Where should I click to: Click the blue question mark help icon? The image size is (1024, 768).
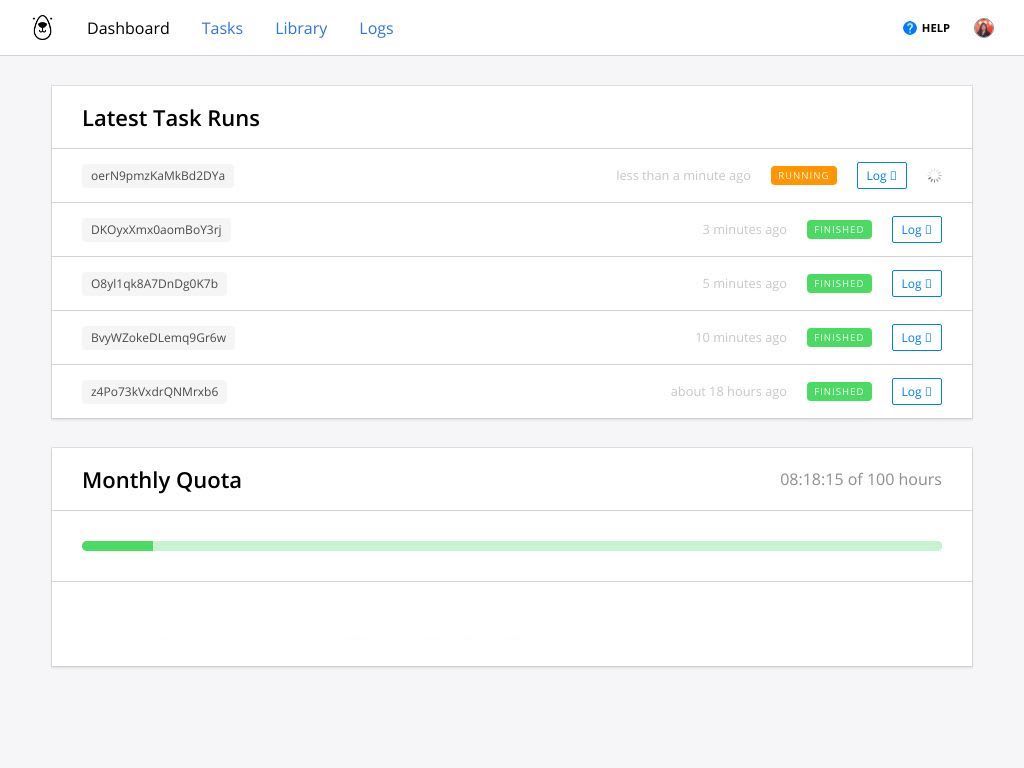[x=908, y=28]
